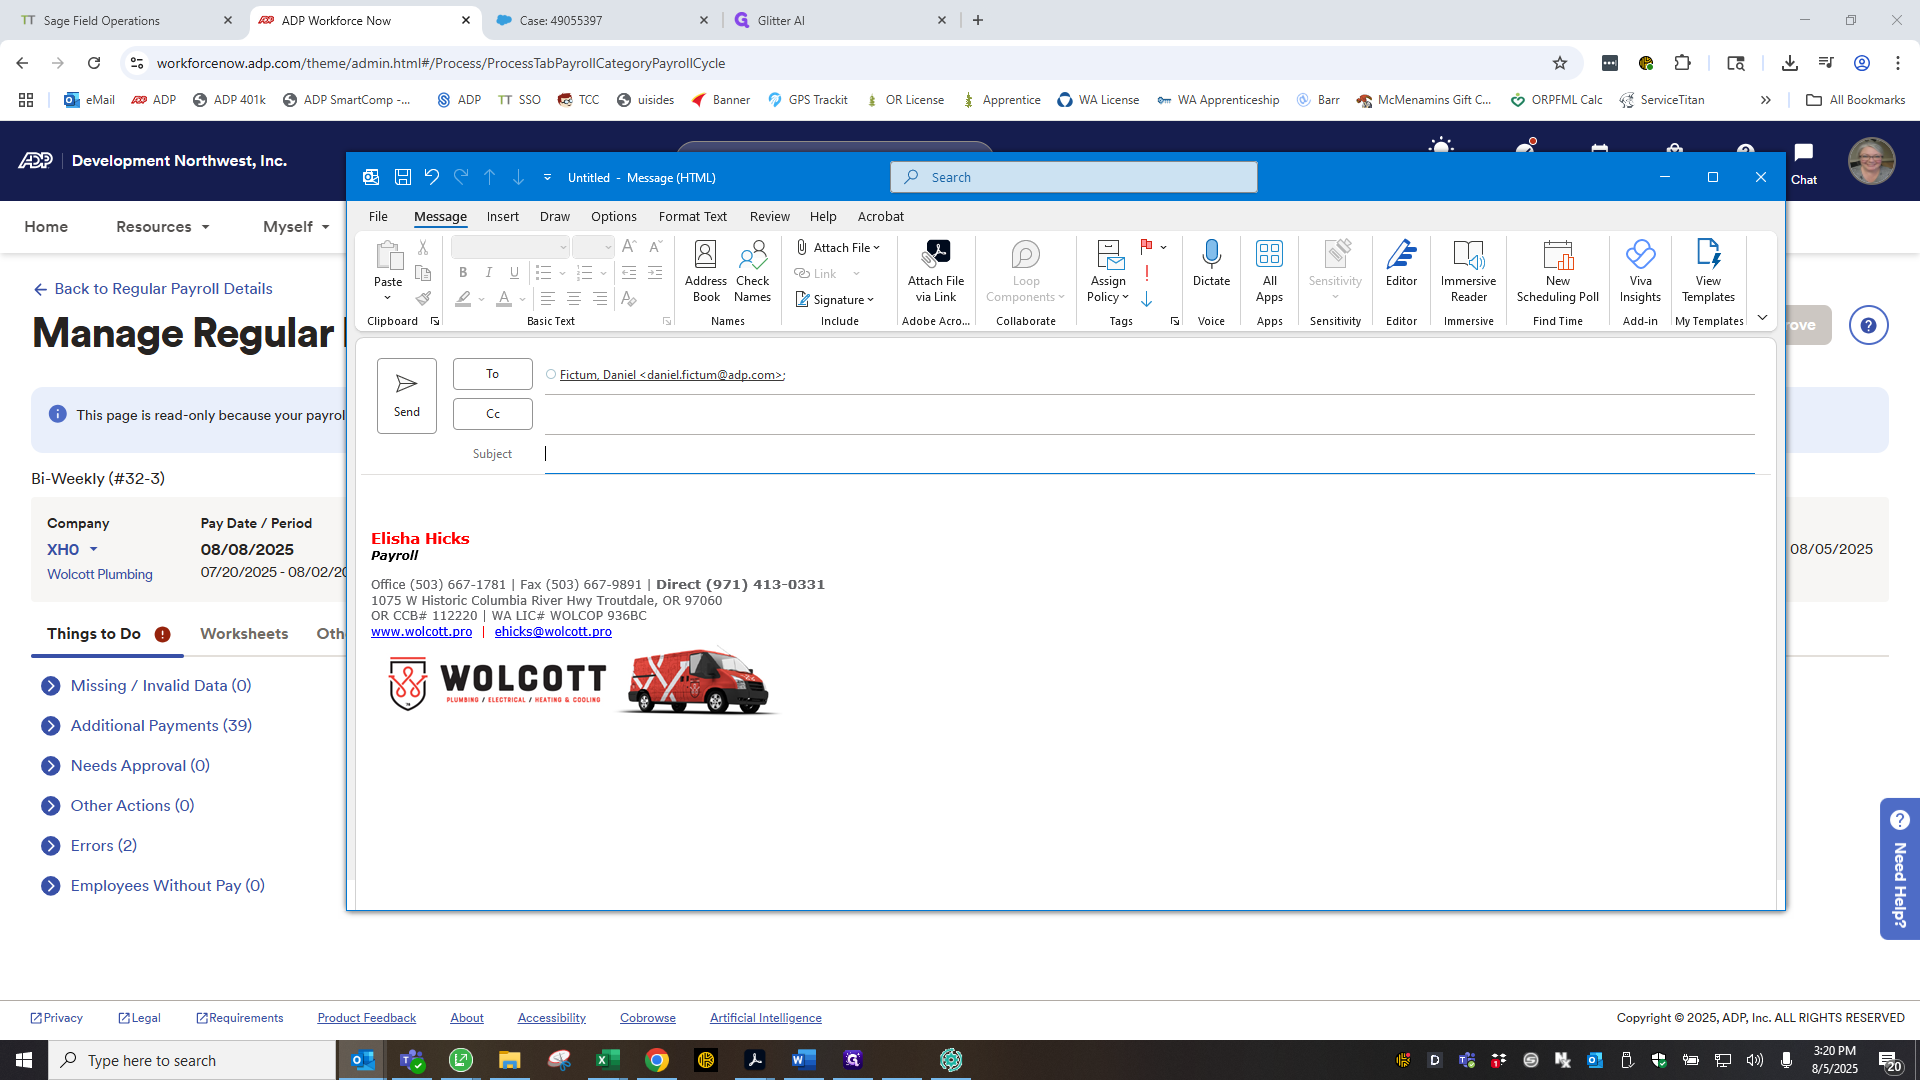The image size is (1920, 1080).
Task: Open All Apps in Outlook ribbon
Action: [x=1269, y=271]
